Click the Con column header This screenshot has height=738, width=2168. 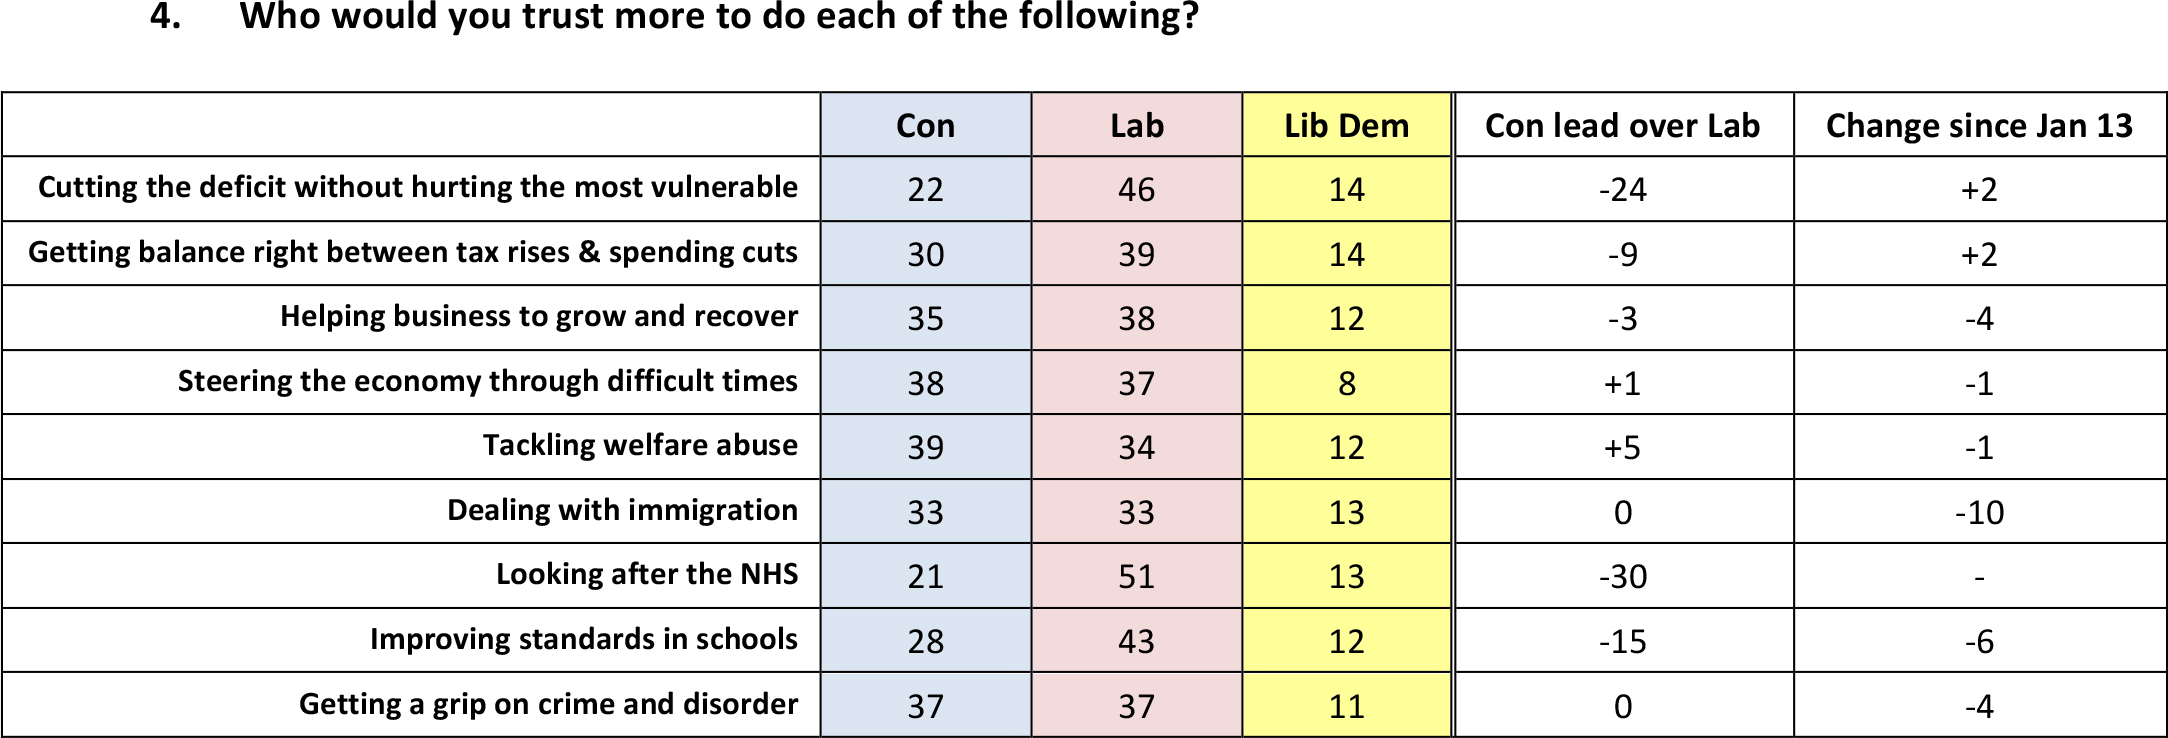[925, 126]
